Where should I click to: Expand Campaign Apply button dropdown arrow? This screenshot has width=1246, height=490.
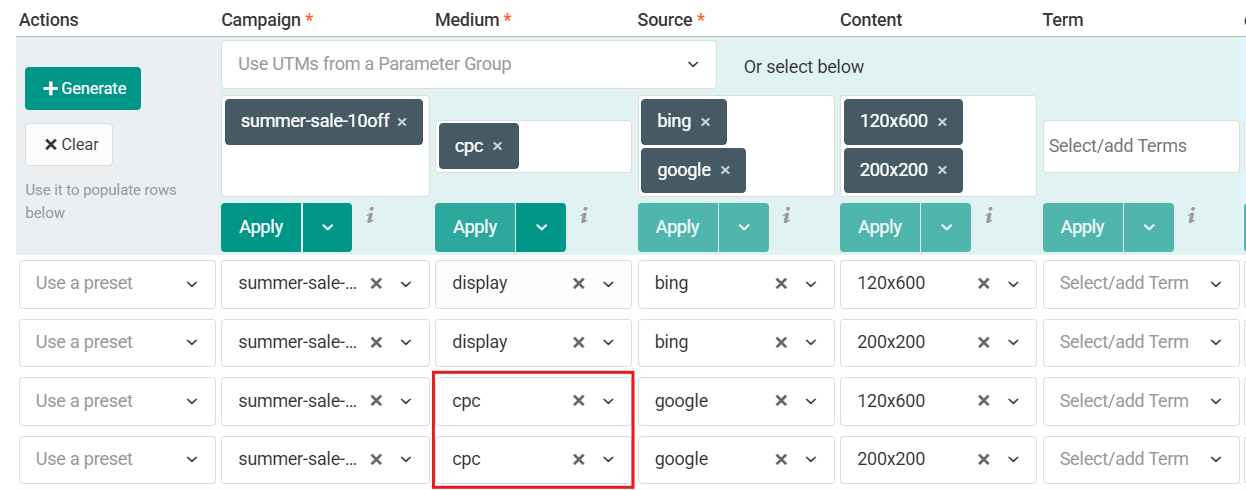tap(327, 227)
